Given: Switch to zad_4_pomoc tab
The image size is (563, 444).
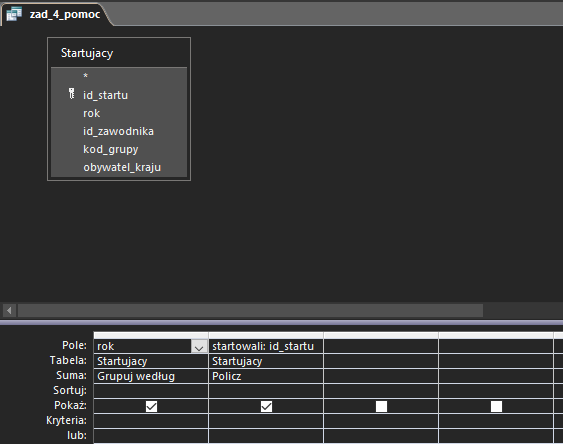Looking at the screenshot, I should pos(56,14).
